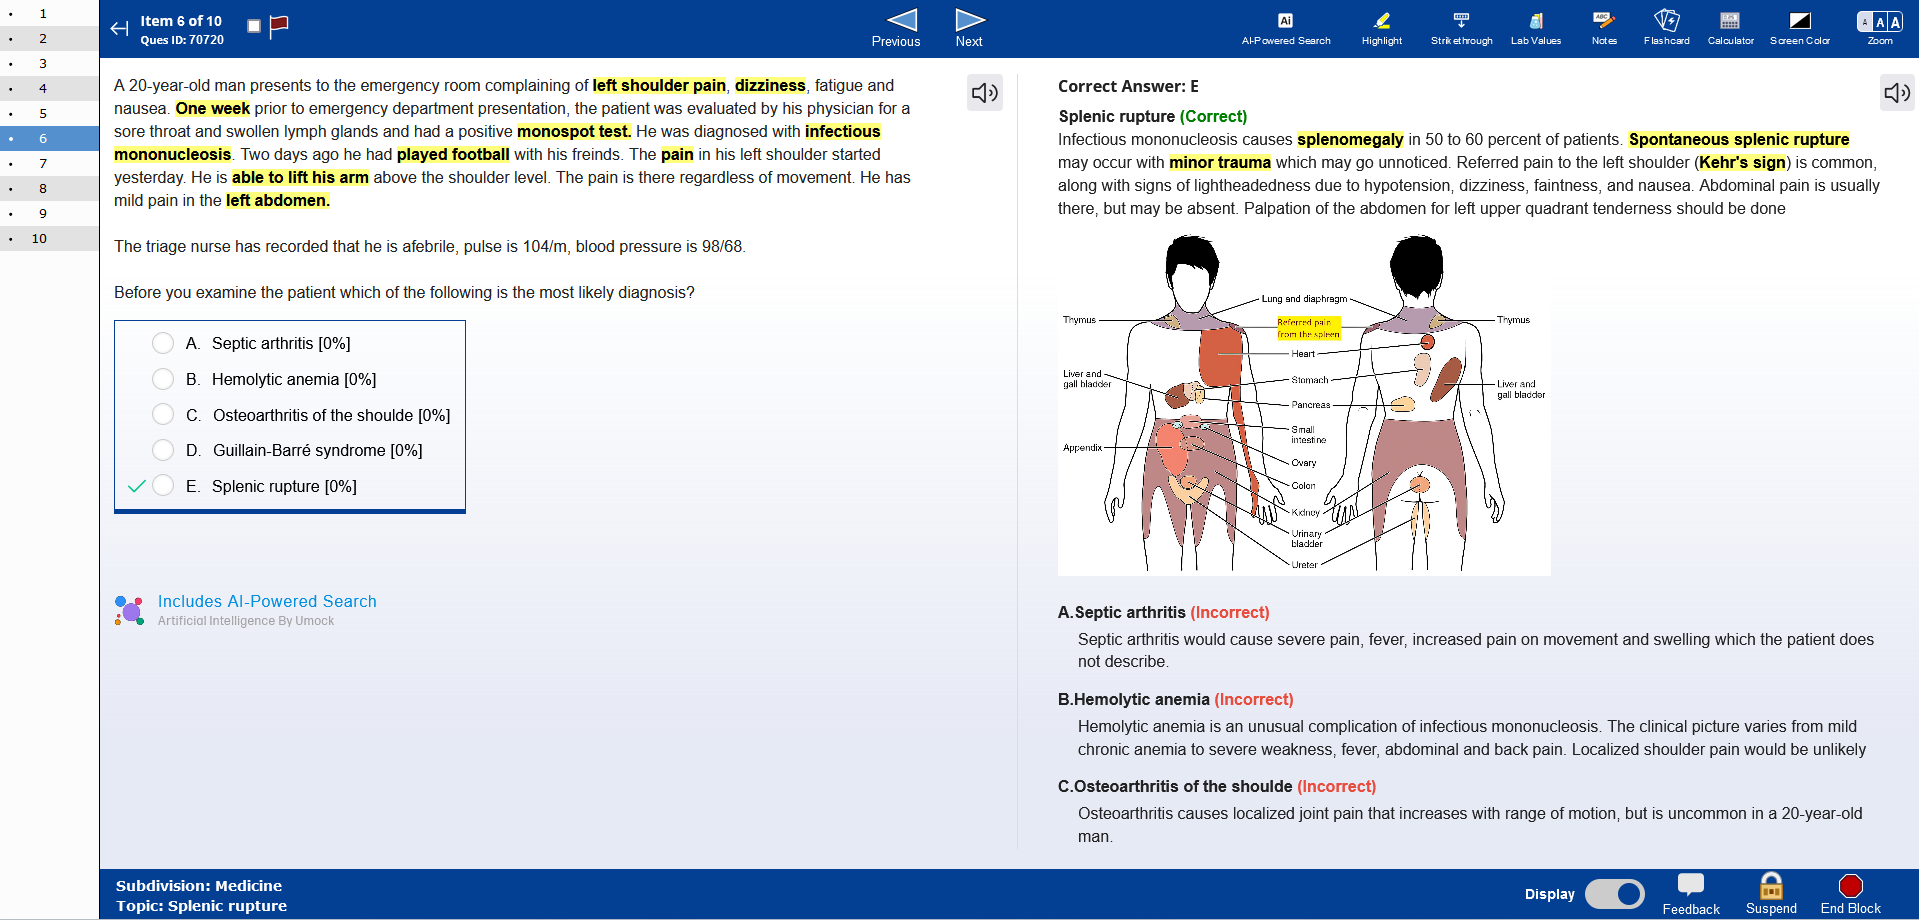Viewport: 1919px width, 920px height.
Task: Click 'Item 6 of 10' label
Action: point(181,21)
